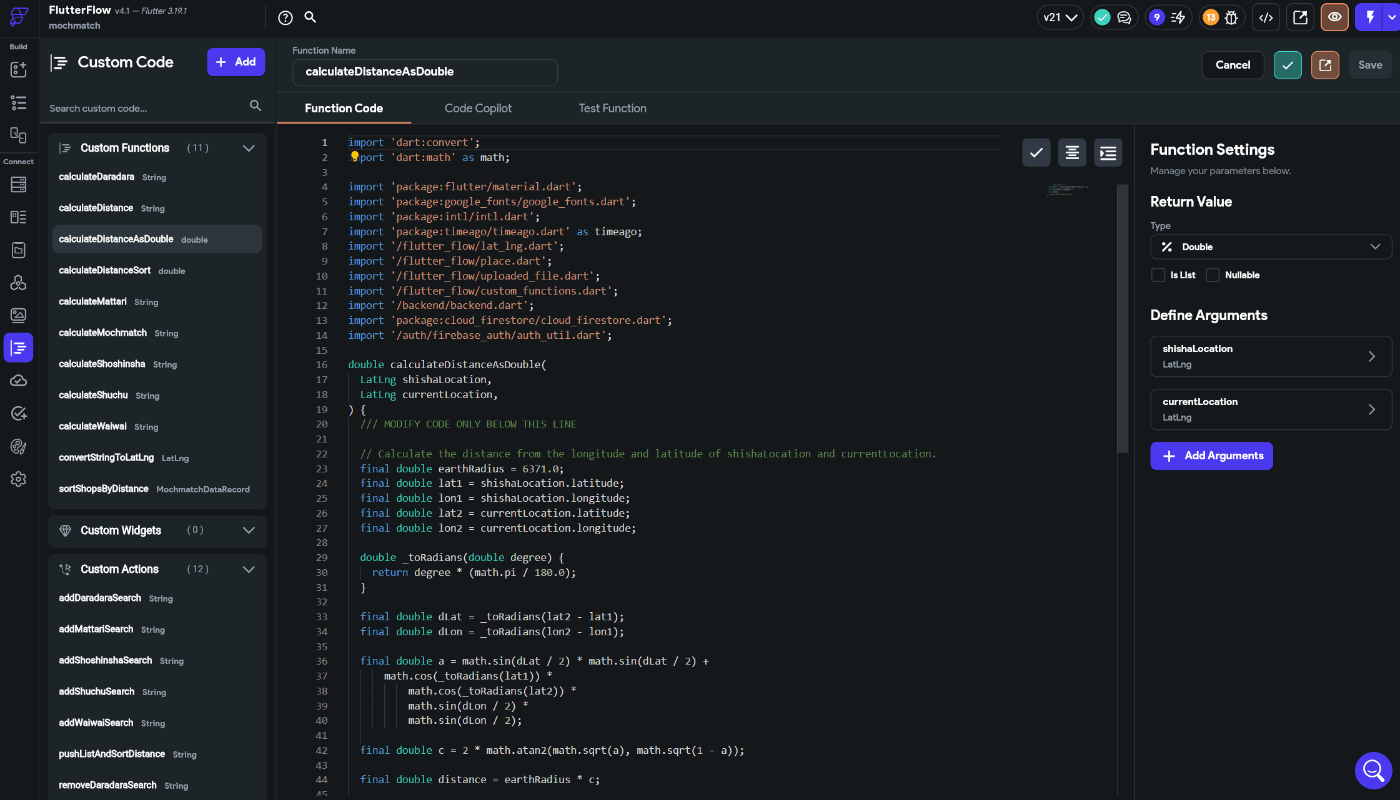Viewport: 1400px width, 800px height.
Task: Open the Firestore database icon in Connect section
Action: point(18,185)
